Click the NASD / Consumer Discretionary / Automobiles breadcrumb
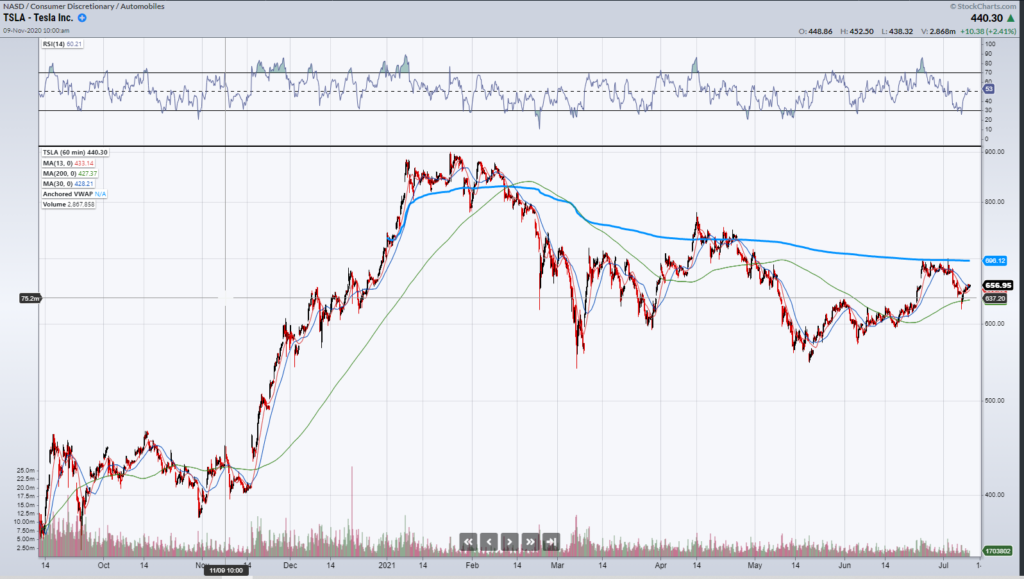 [84, 6]
